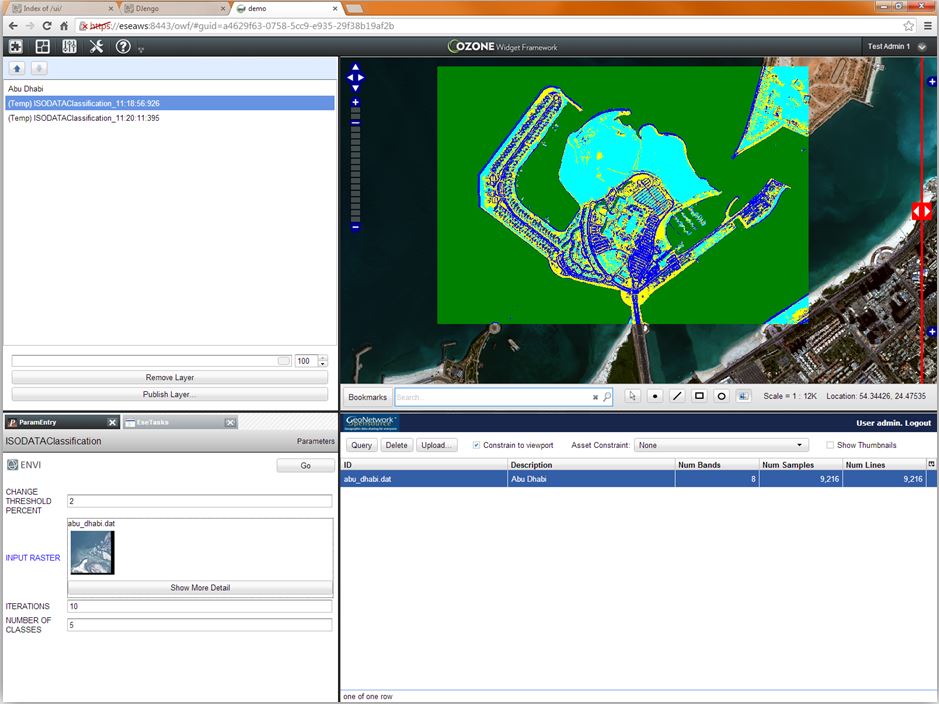This screenshot has height=704, width=939.
Task: Select the line drawing tool
Action: (677, 396)
